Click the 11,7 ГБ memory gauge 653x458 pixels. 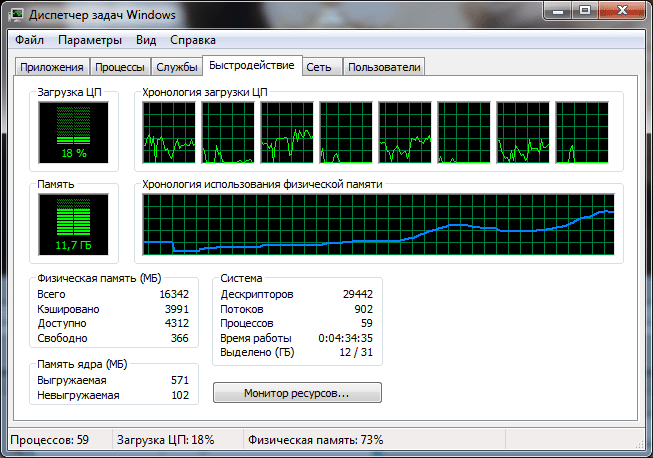pyautogui.click(x=73, y=224)
